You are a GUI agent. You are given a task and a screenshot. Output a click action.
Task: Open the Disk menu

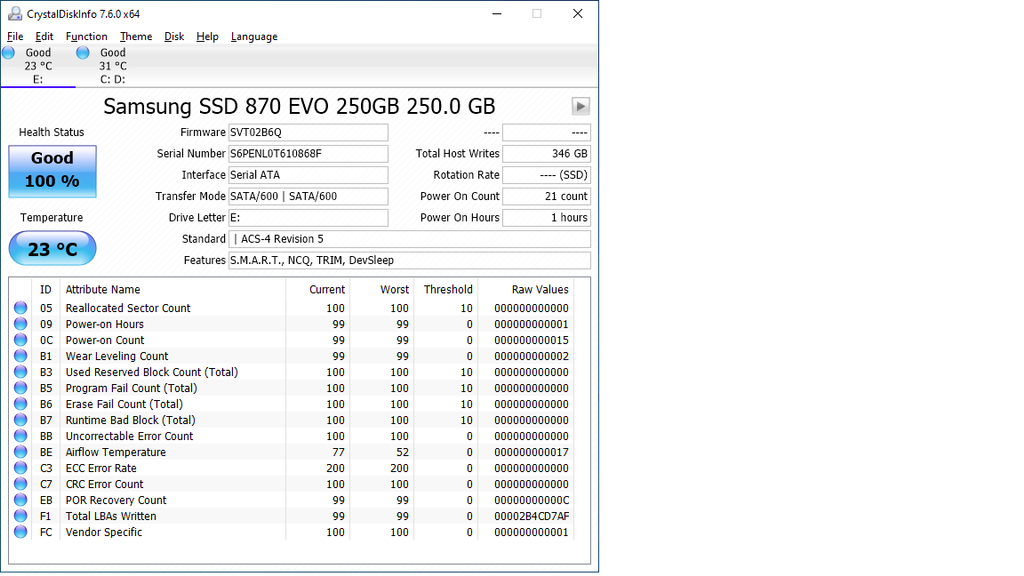pos(174,37)
